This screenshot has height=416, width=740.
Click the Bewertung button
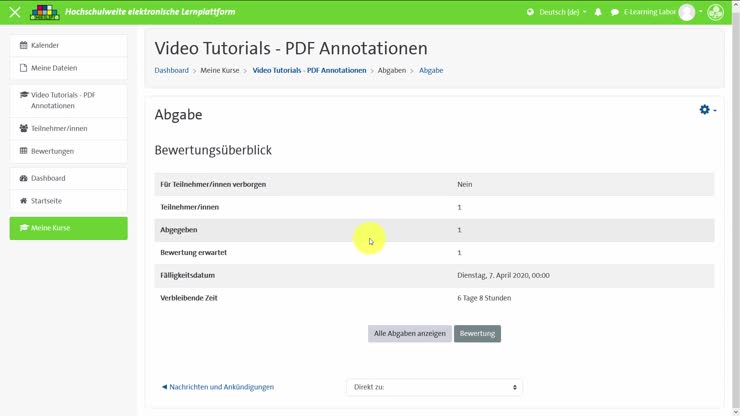click(477, 333)
